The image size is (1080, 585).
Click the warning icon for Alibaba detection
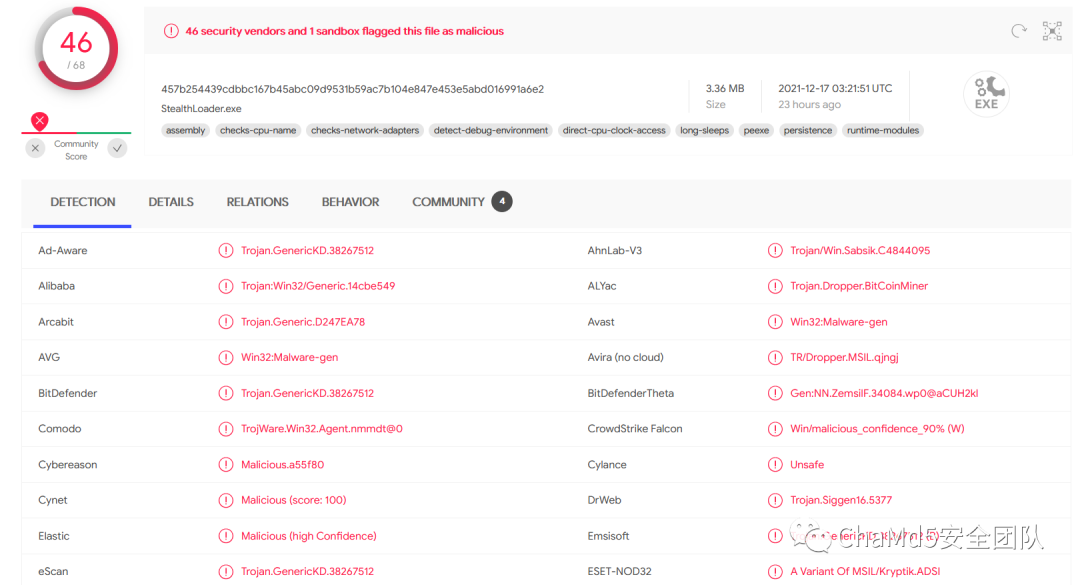pyautogui.click(x=226, y=286)
